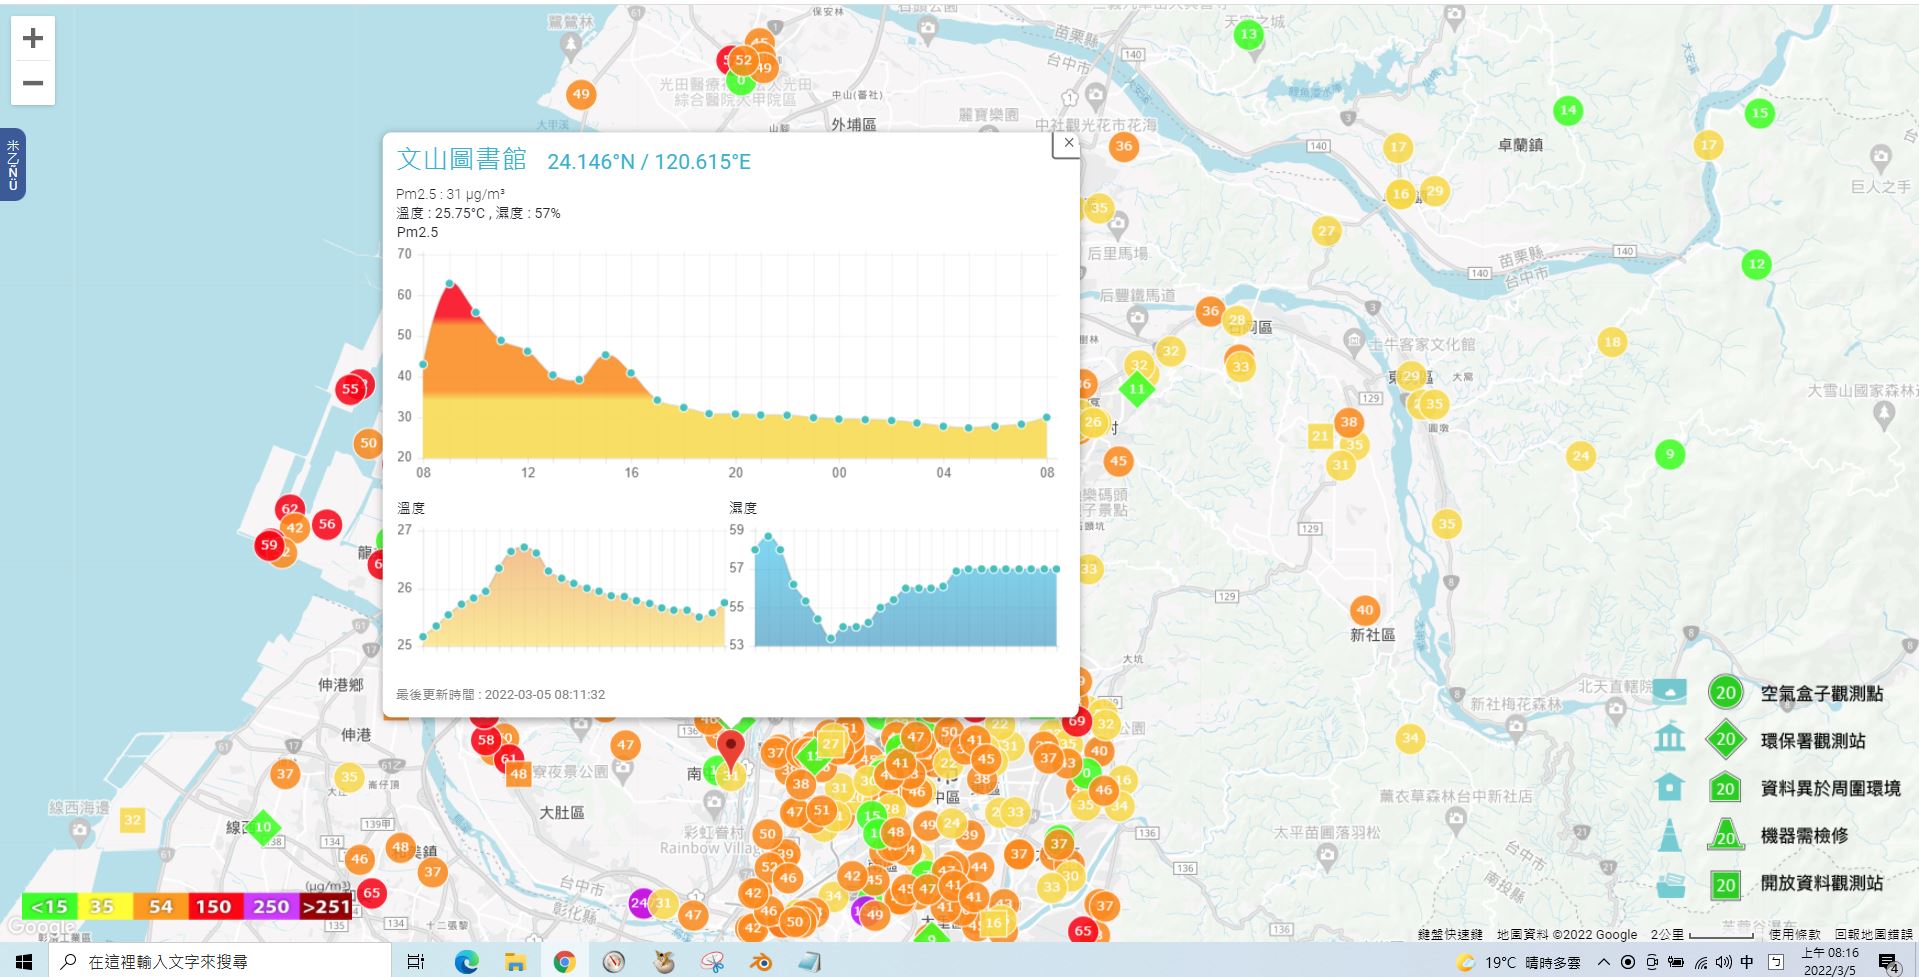Click the 土牛客家文化館 place icon
The image size is (1919, 977).
[1354, 340]
